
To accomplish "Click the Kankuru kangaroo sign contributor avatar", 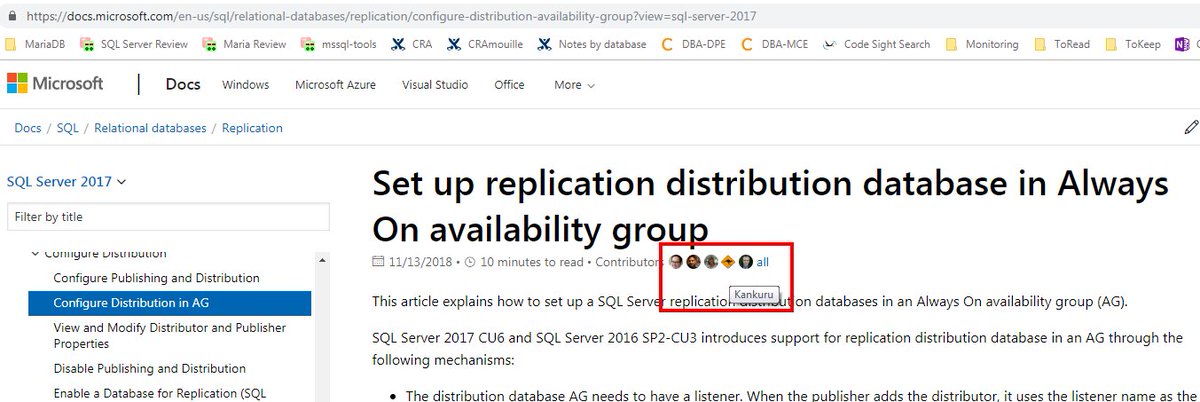I will pos(727,262).
